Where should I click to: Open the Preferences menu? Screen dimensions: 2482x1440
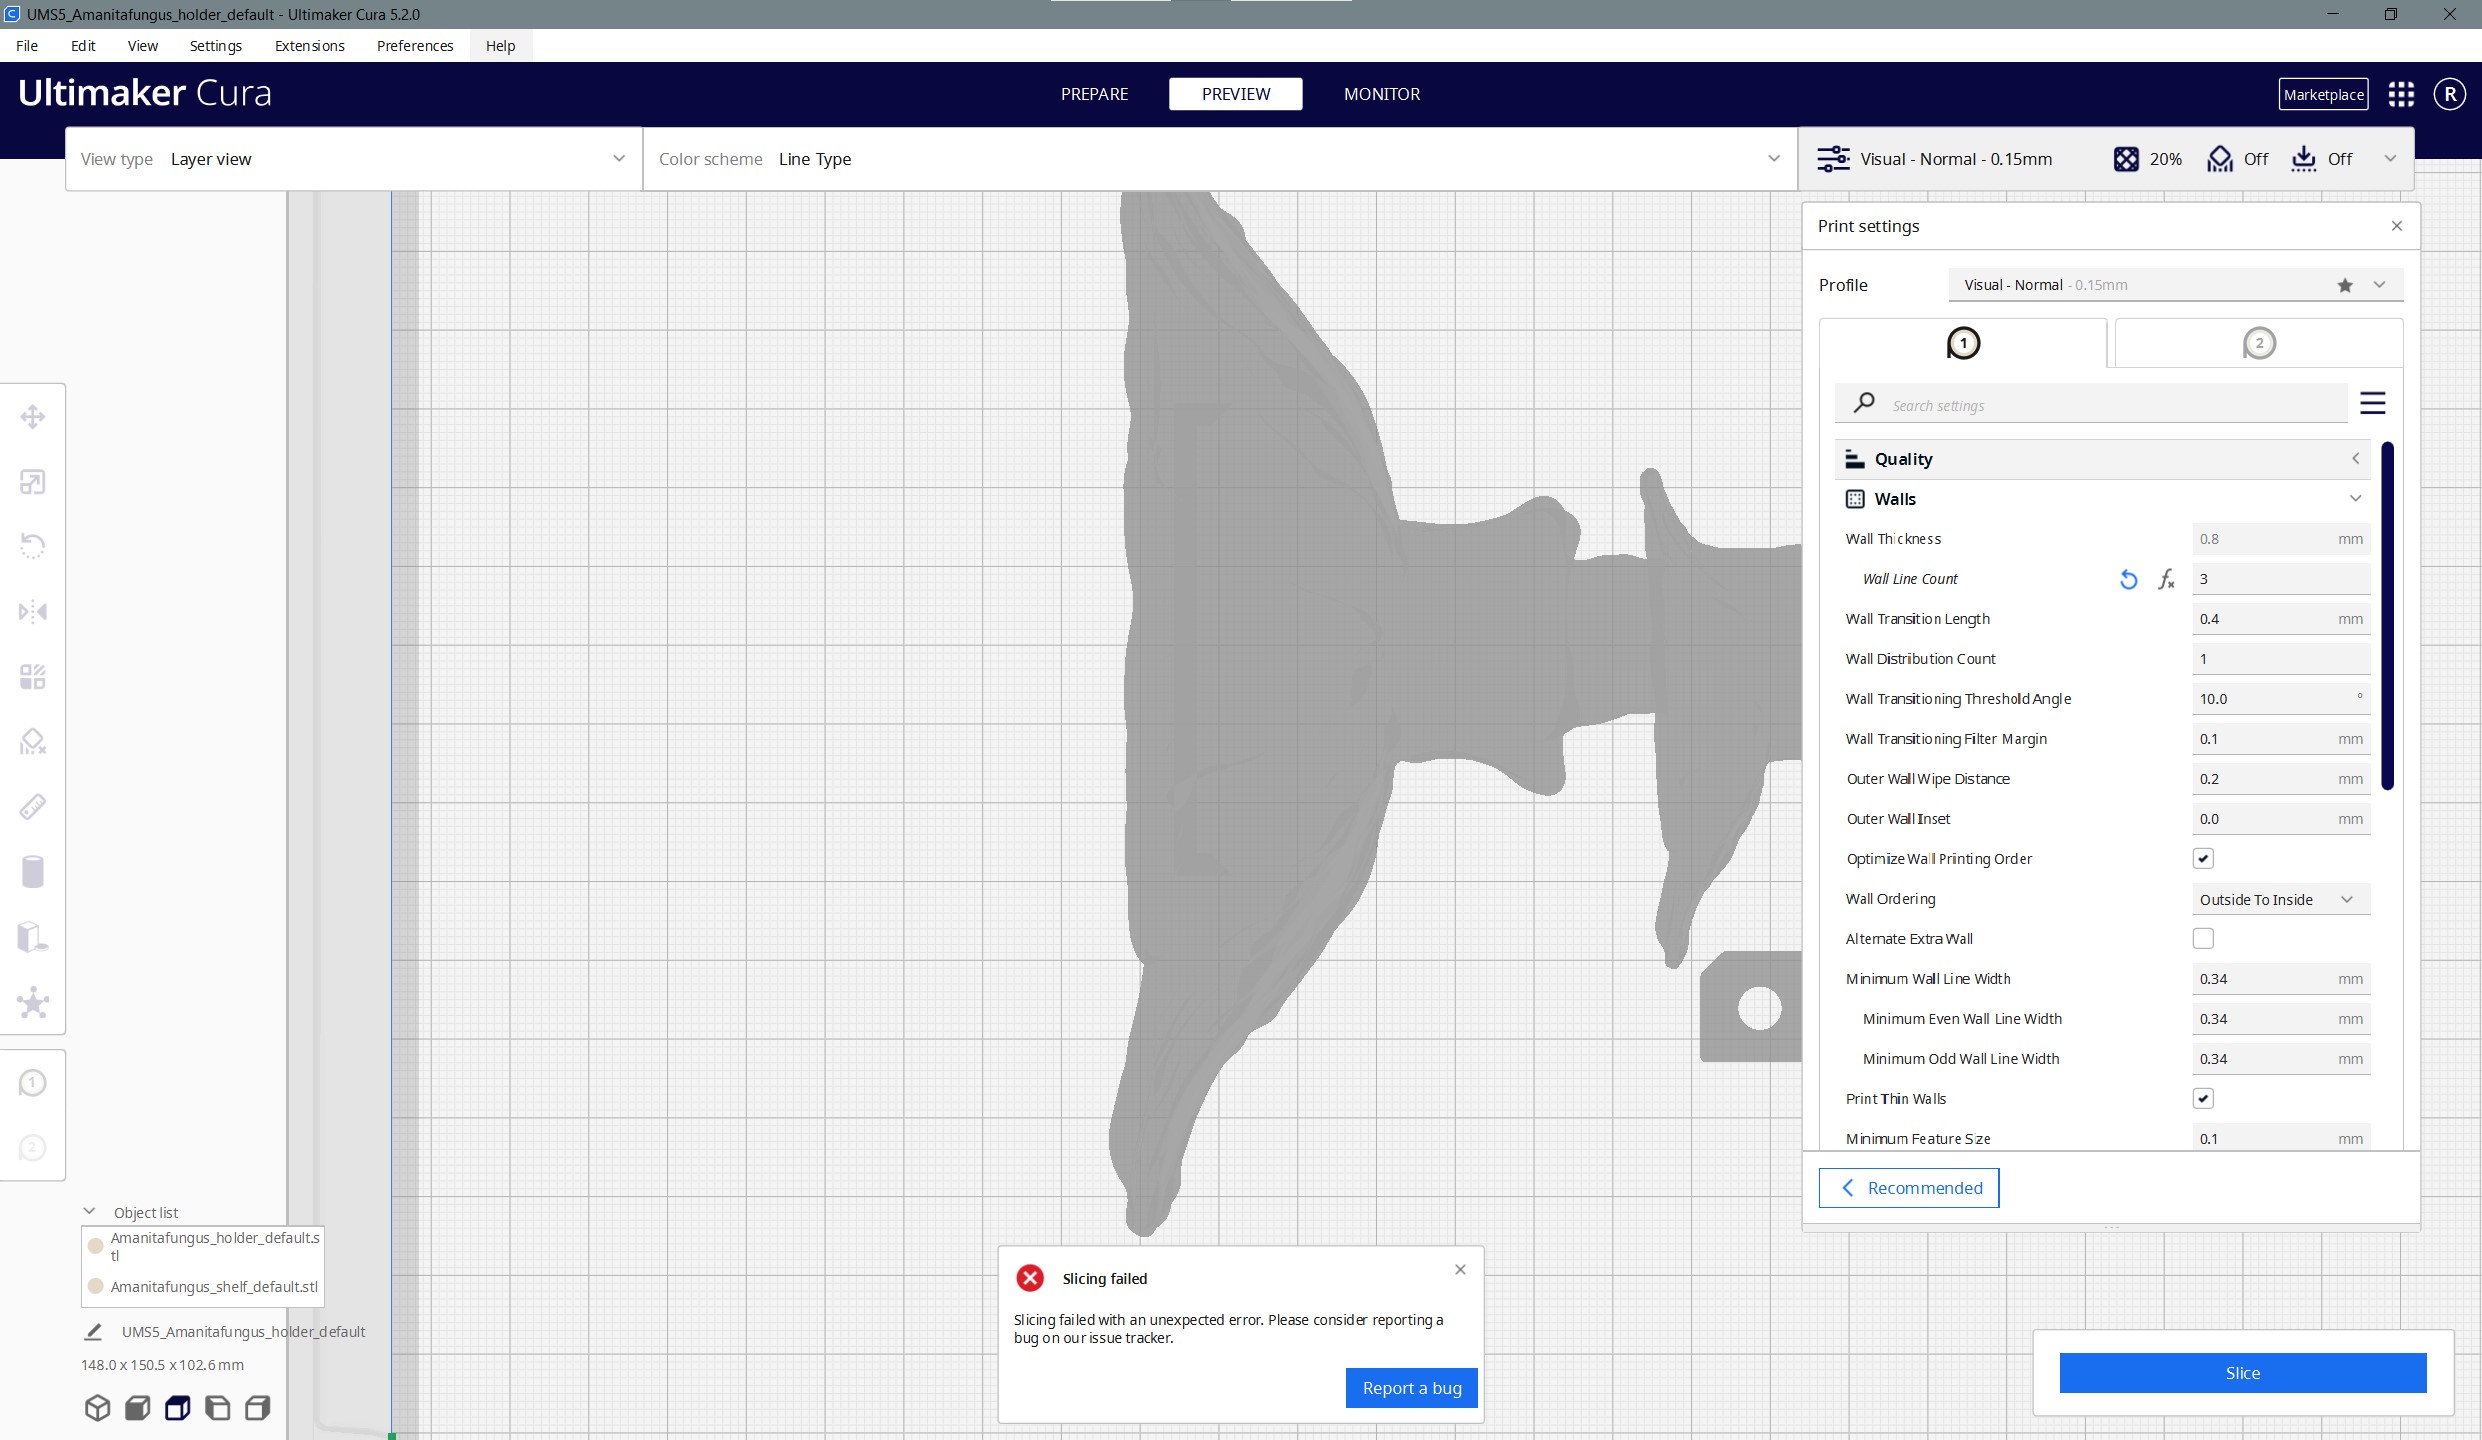point(415,45)
